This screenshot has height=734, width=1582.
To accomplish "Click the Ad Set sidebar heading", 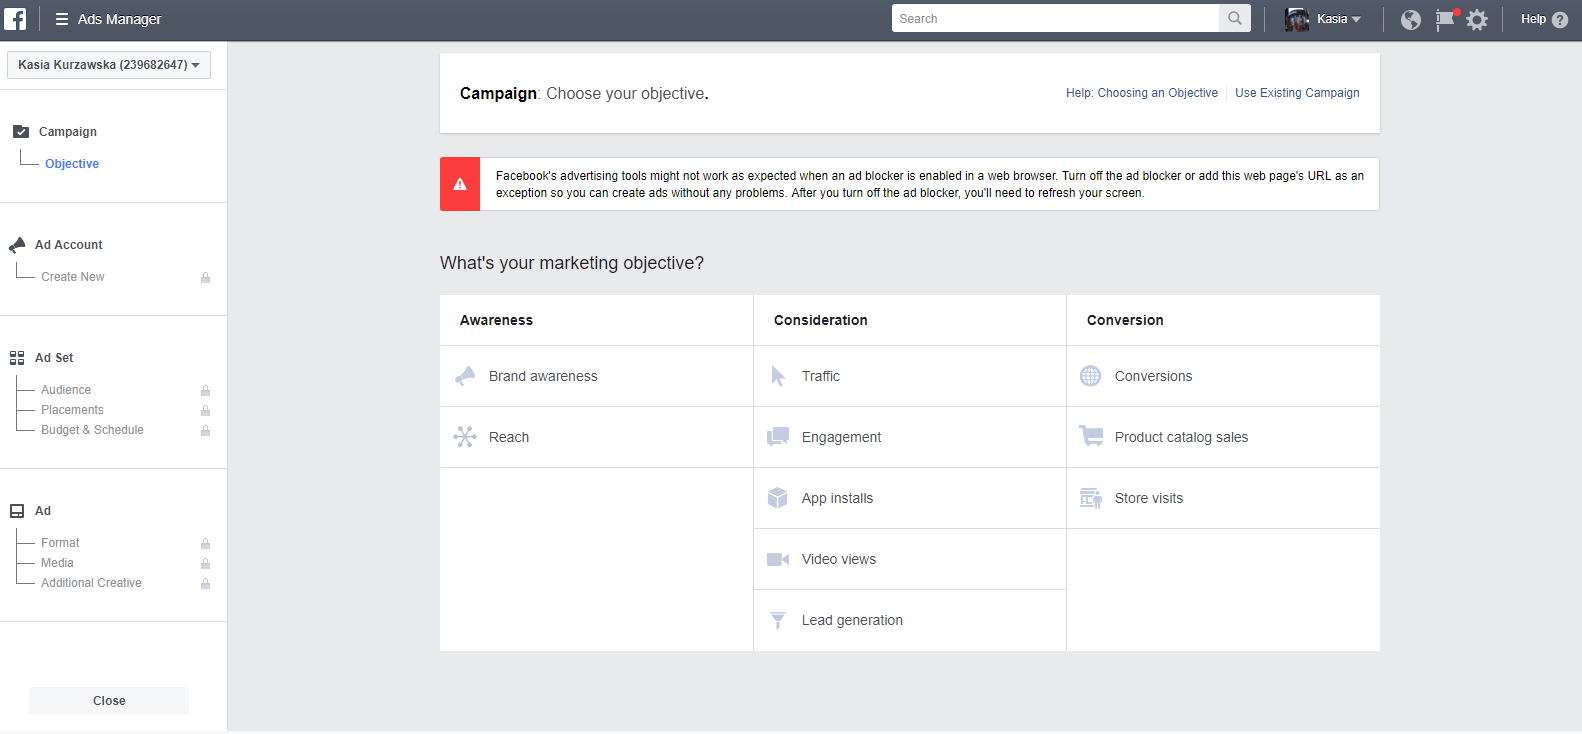I will (54, 358).
